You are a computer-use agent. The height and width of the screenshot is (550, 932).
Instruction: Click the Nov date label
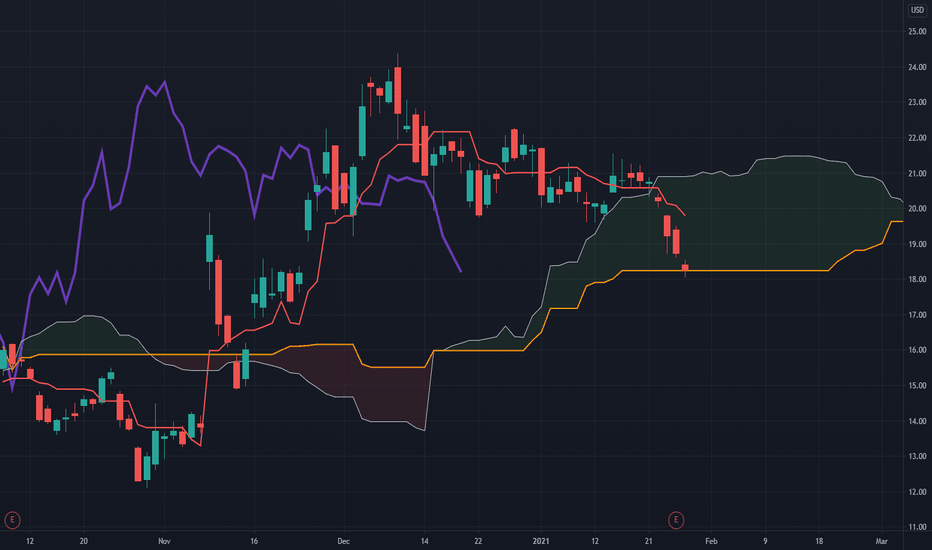[165, 541]
